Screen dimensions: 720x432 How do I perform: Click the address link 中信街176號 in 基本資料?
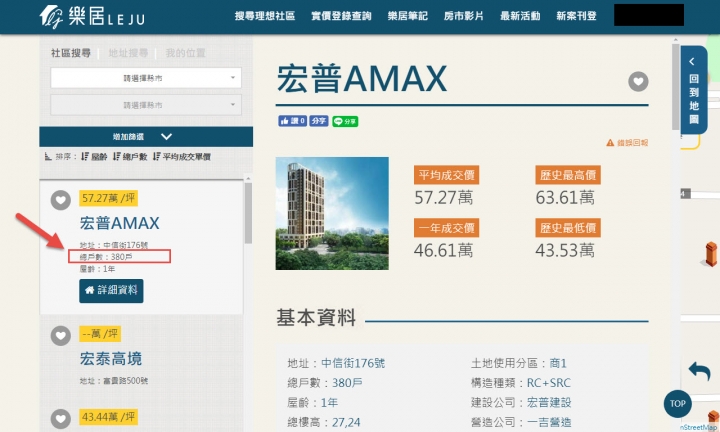[x=353, y=363]
